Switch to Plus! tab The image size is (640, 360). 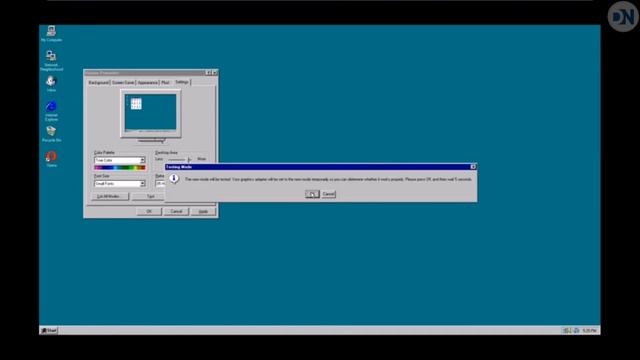pyautogui.click(x=165, y=83)
